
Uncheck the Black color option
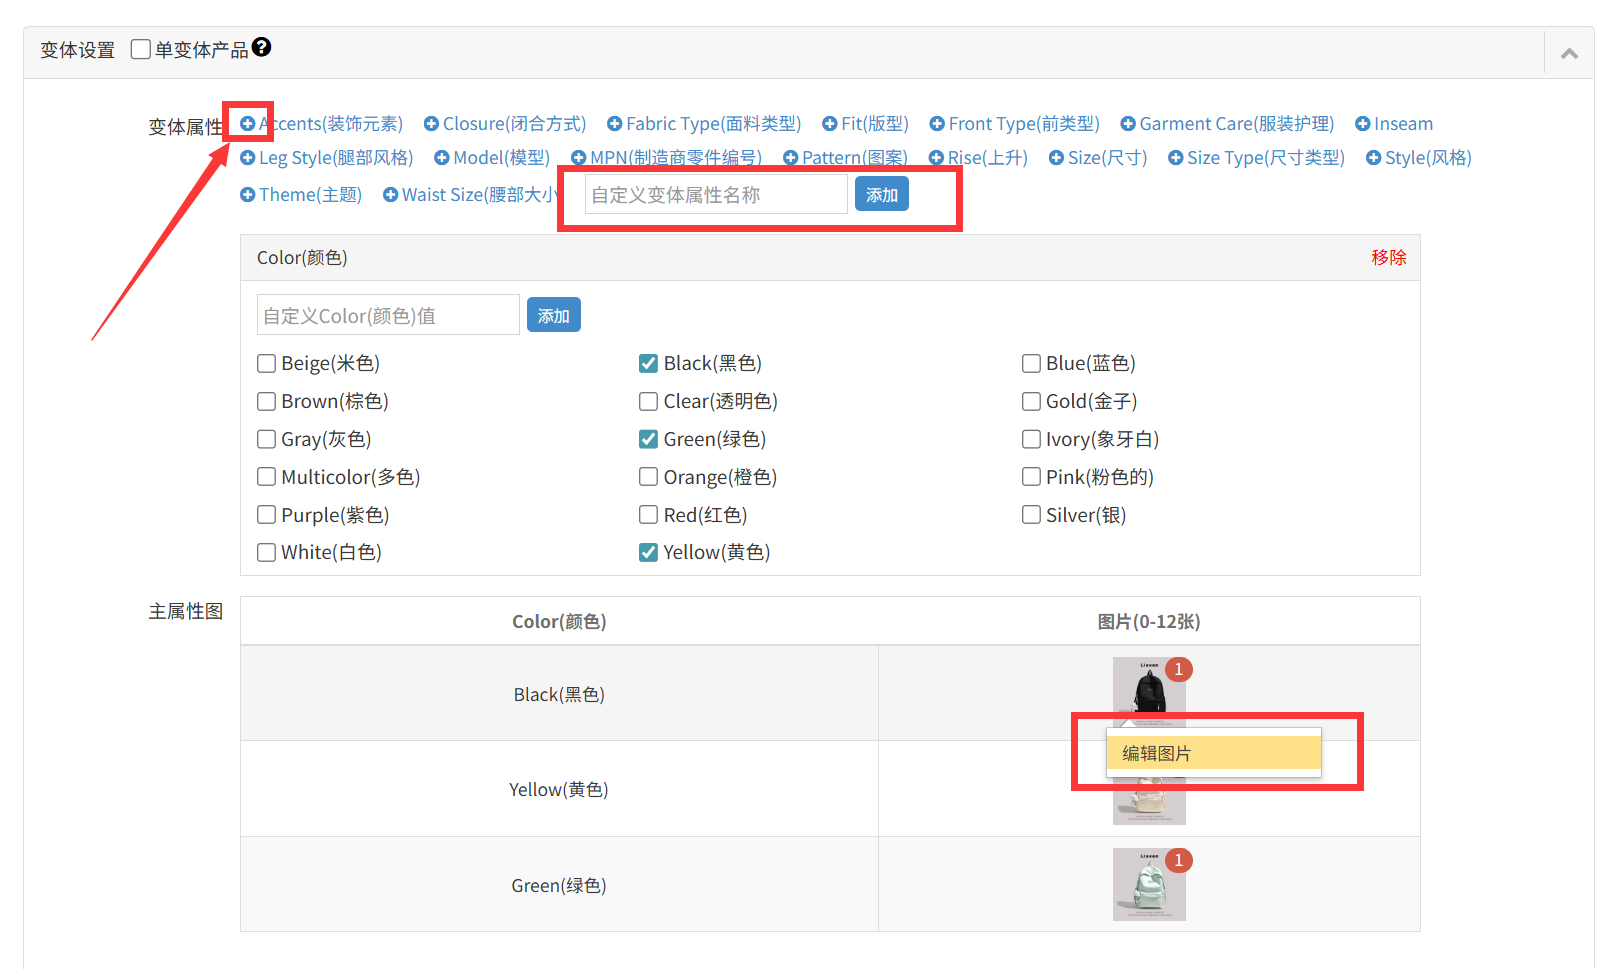pos(649,363)
